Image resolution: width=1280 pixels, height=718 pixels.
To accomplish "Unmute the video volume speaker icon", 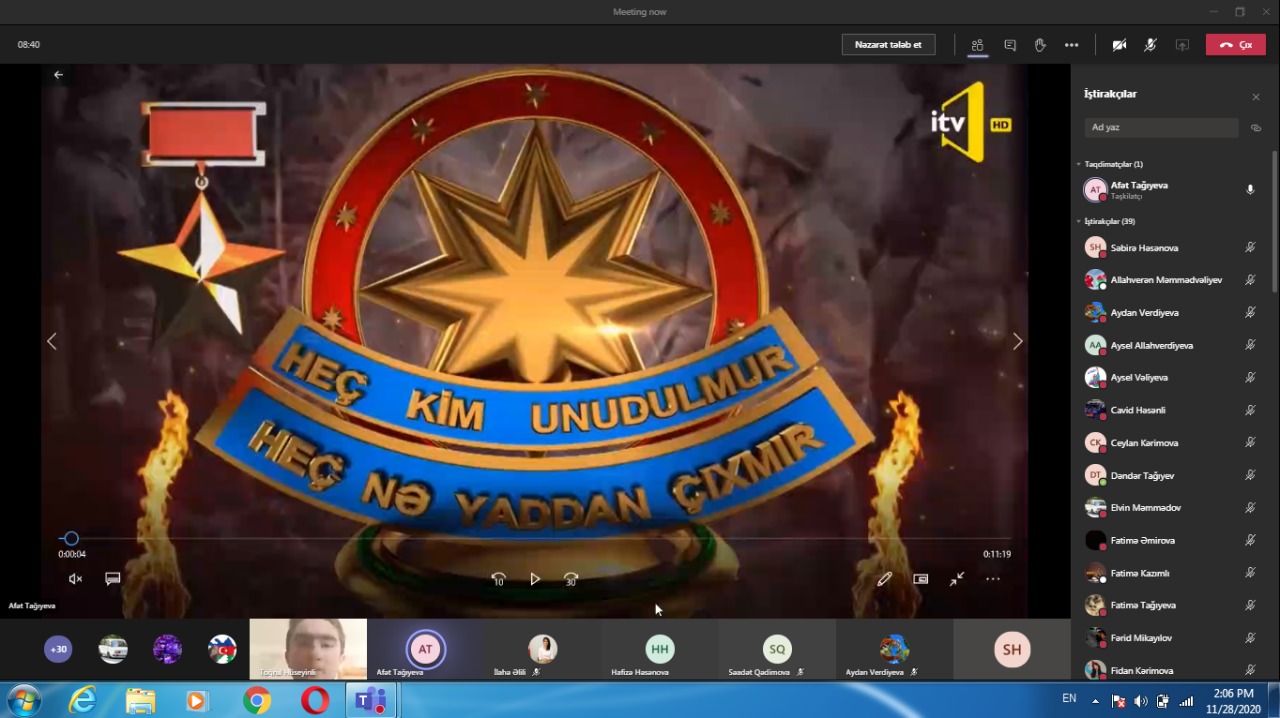I will coord(75,578).
